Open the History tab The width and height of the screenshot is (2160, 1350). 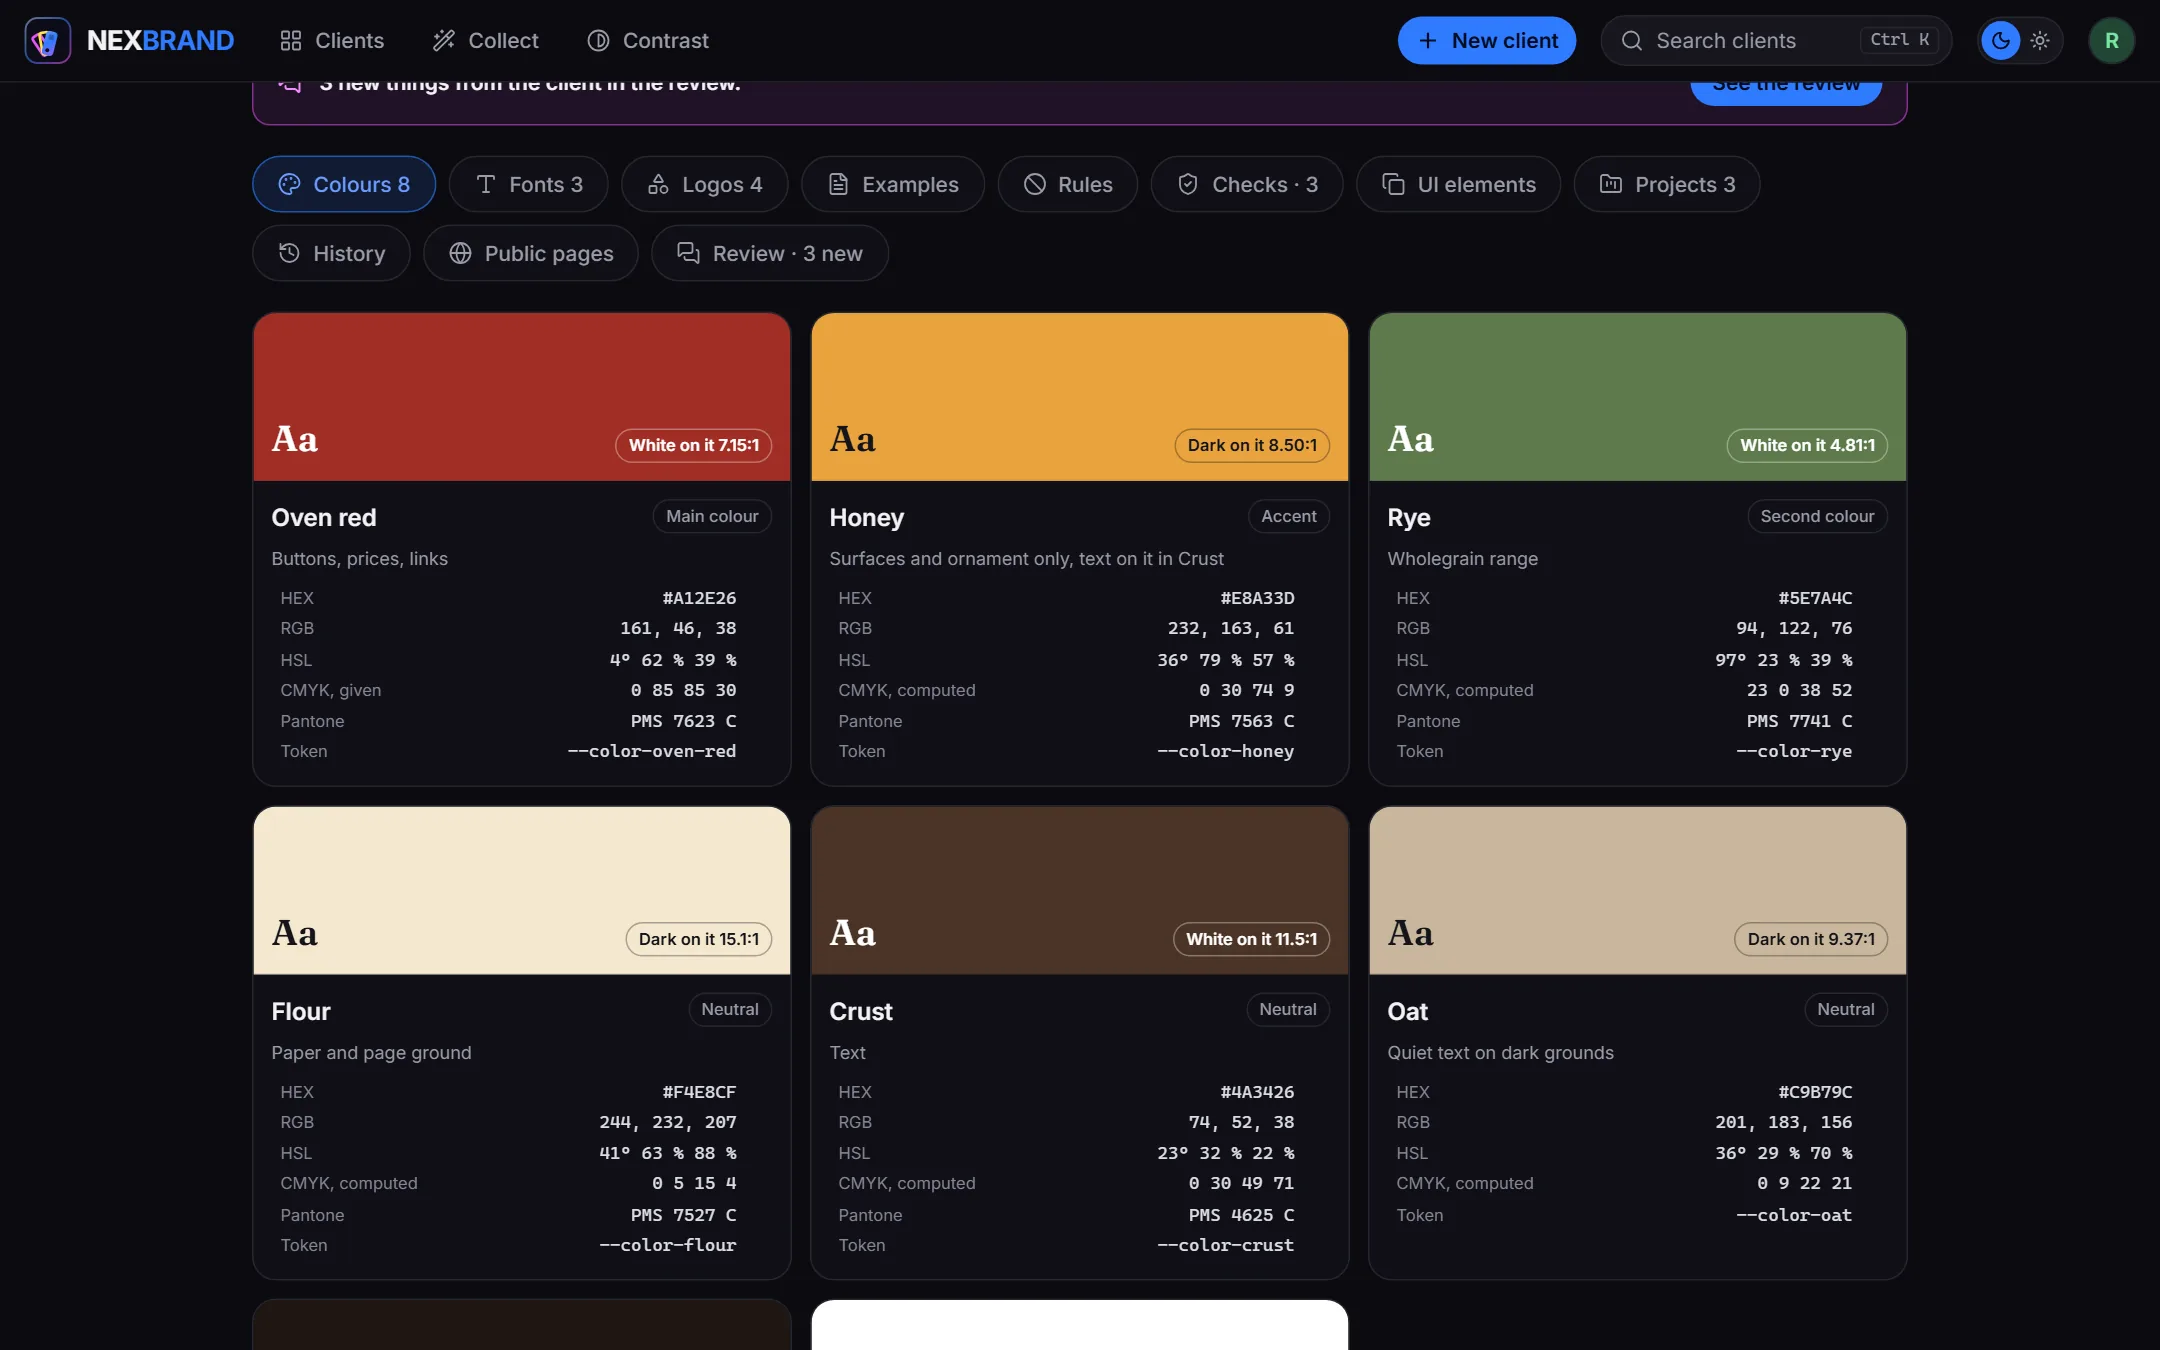click(332, 253)
